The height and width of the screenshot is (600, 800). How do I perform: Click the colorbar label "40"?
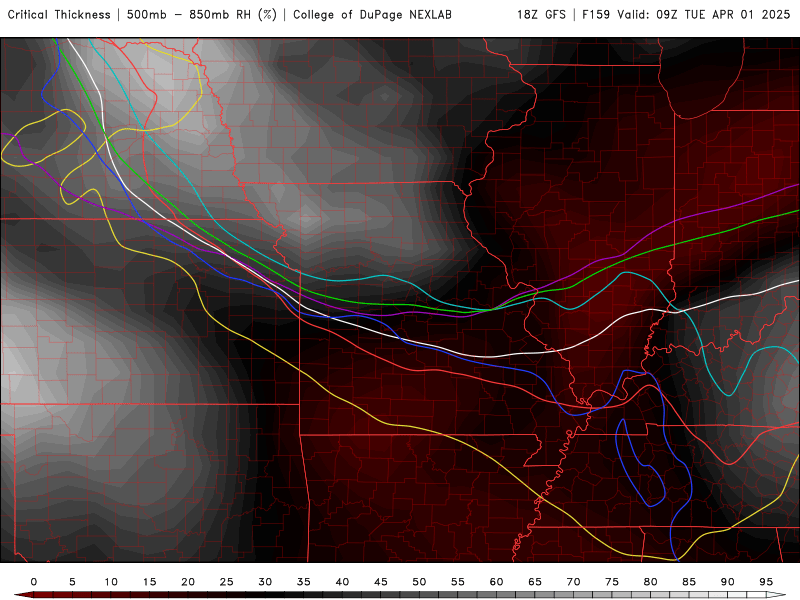[x=342, y=582]
